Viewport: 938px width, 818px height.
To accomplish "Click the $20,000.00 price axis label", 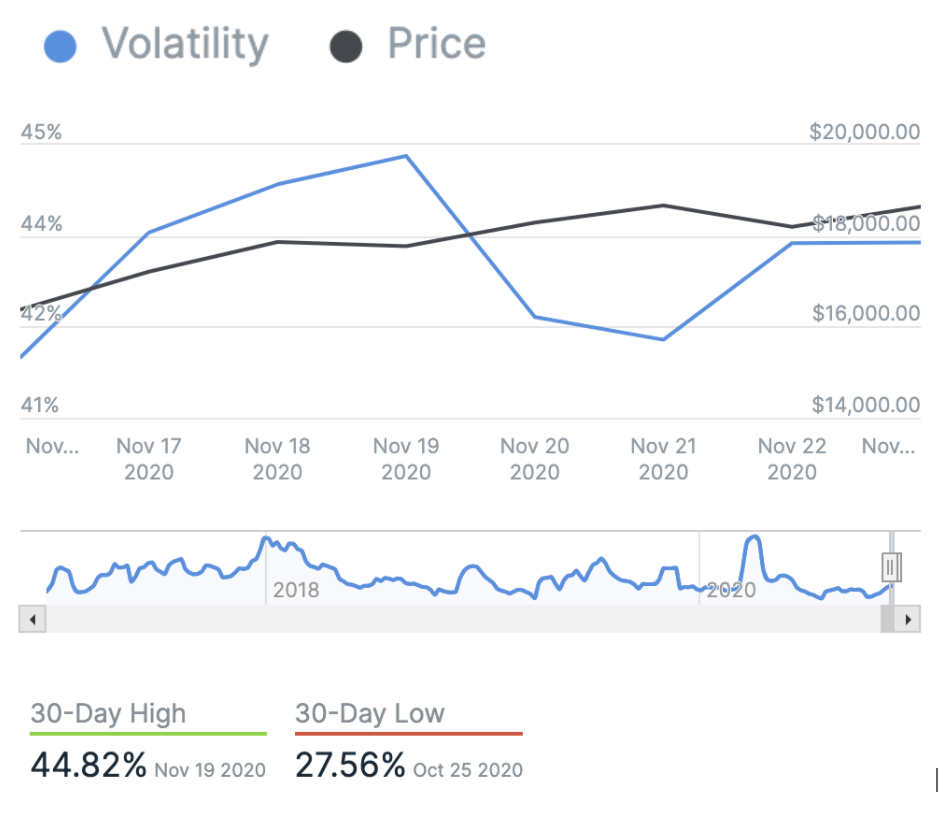I will click(864, 132).
